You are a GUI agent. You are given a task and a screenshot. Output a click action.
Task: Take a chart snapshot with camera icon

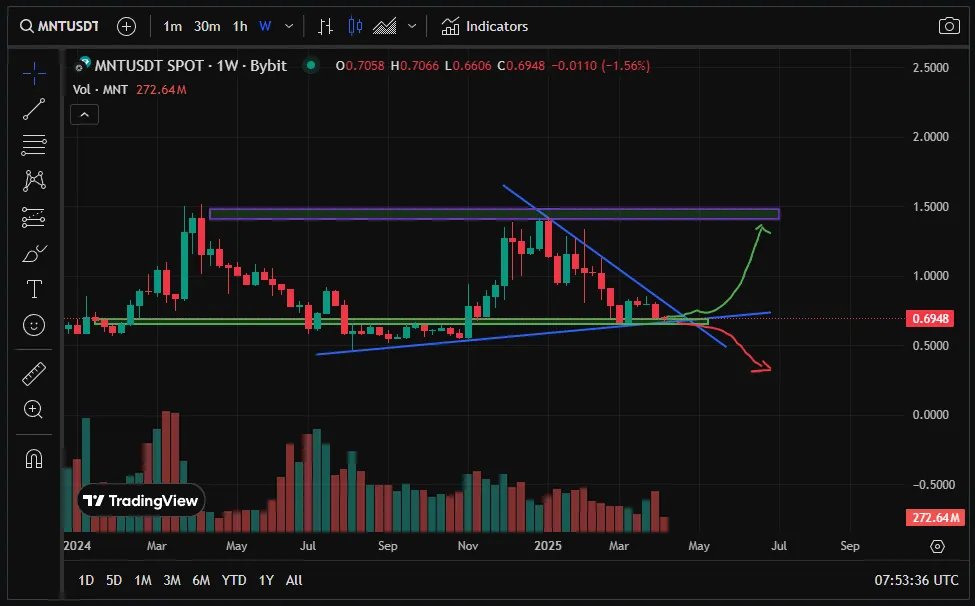pyautogui.click(x=949, y=26)
